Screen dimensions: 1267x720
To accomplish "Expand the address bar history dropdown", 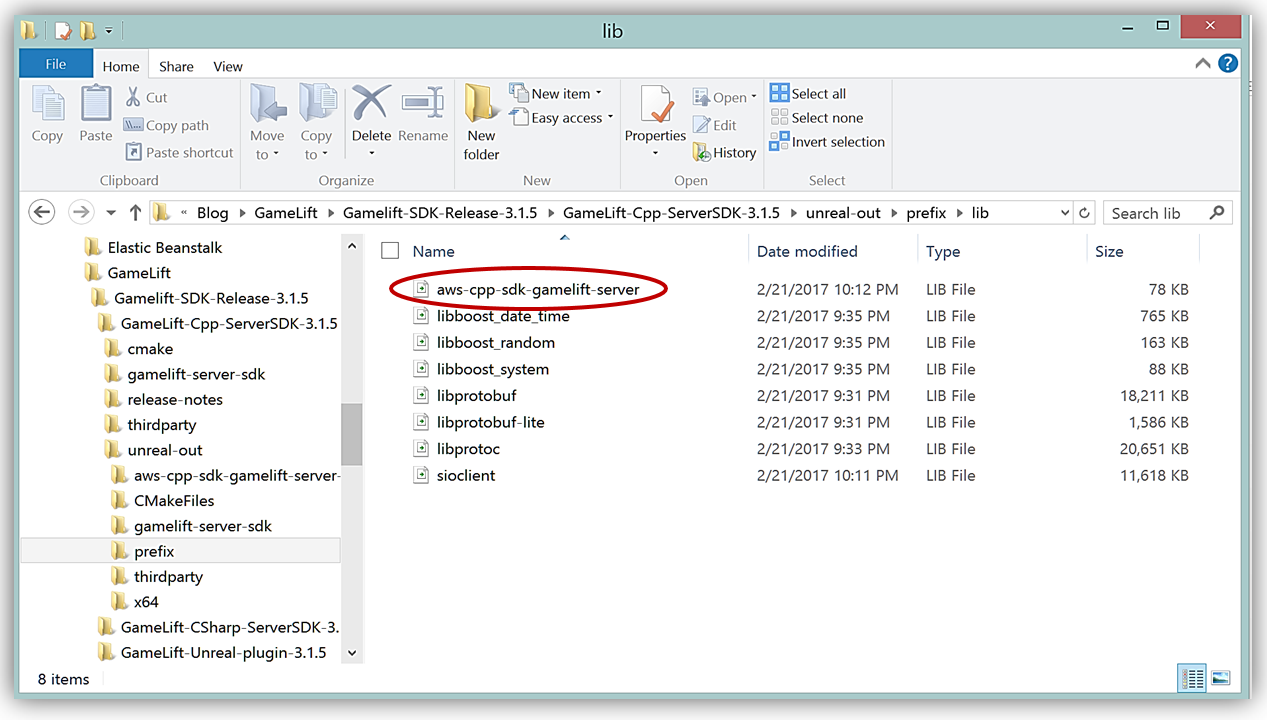I will tap(1065, 213).
